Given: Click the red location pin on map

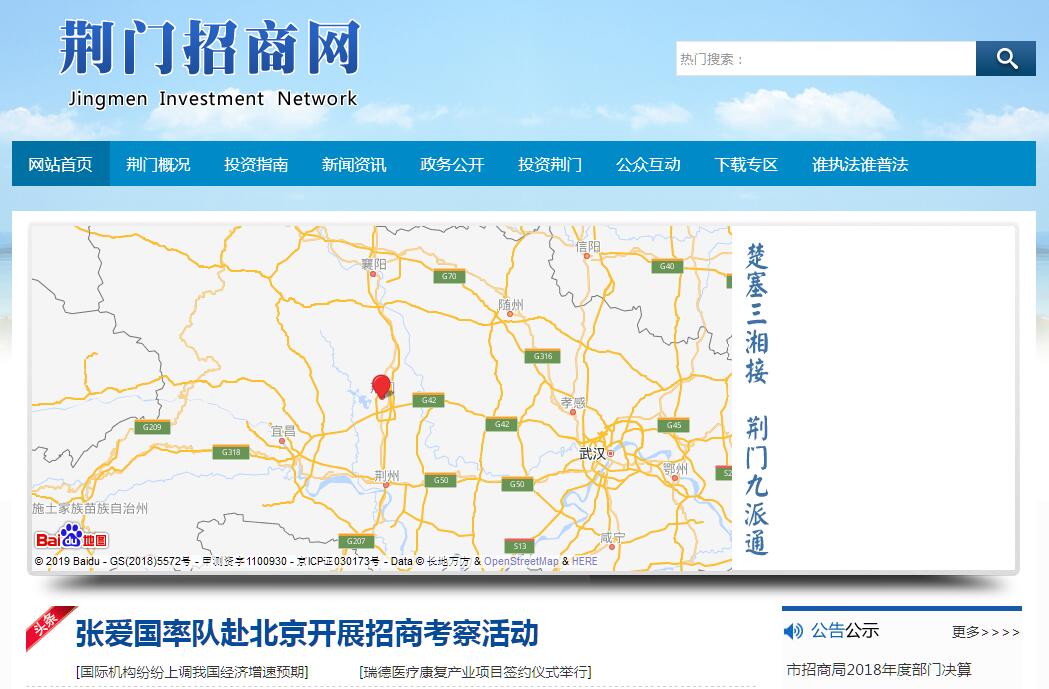Looking at the screenshot, I should point(381,387).
